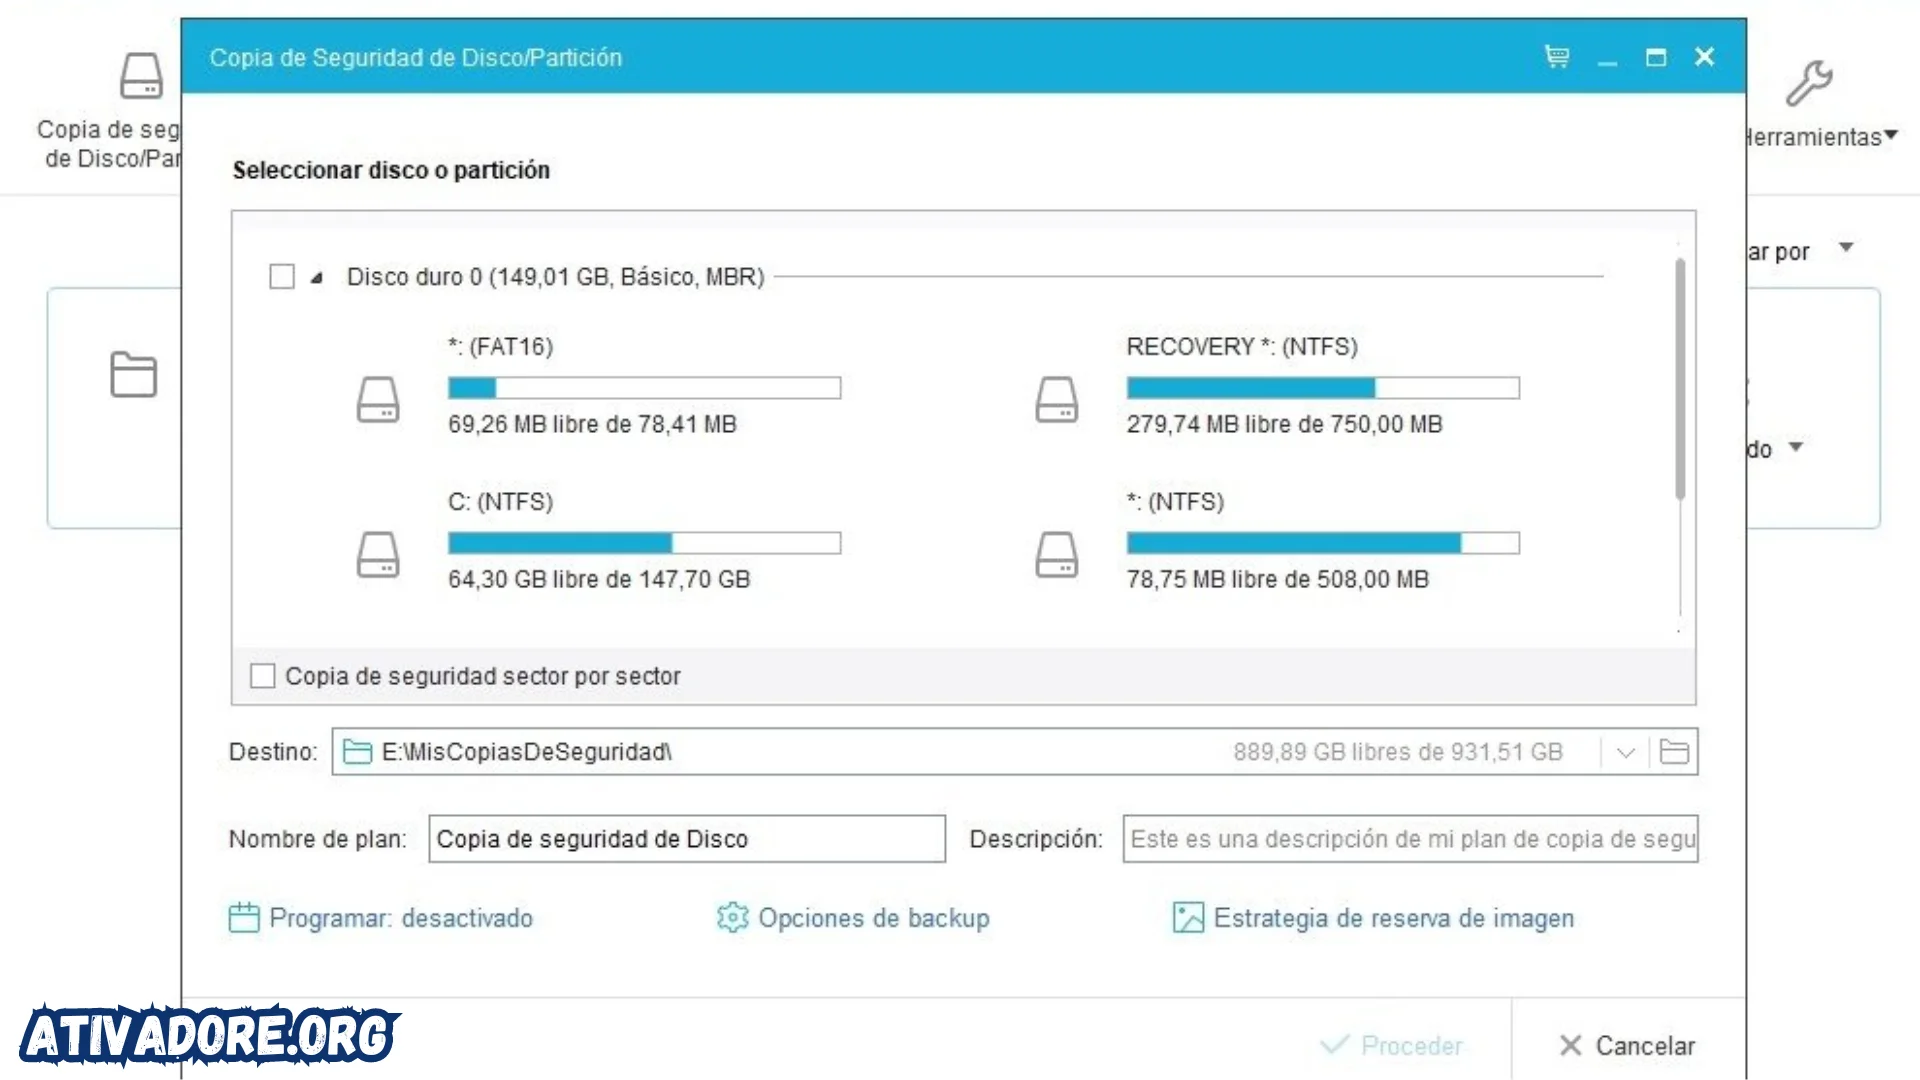The image size is (1920, 1080).
Task: Click the RECOVERY partition usage bar
Action: point(1323,388)
